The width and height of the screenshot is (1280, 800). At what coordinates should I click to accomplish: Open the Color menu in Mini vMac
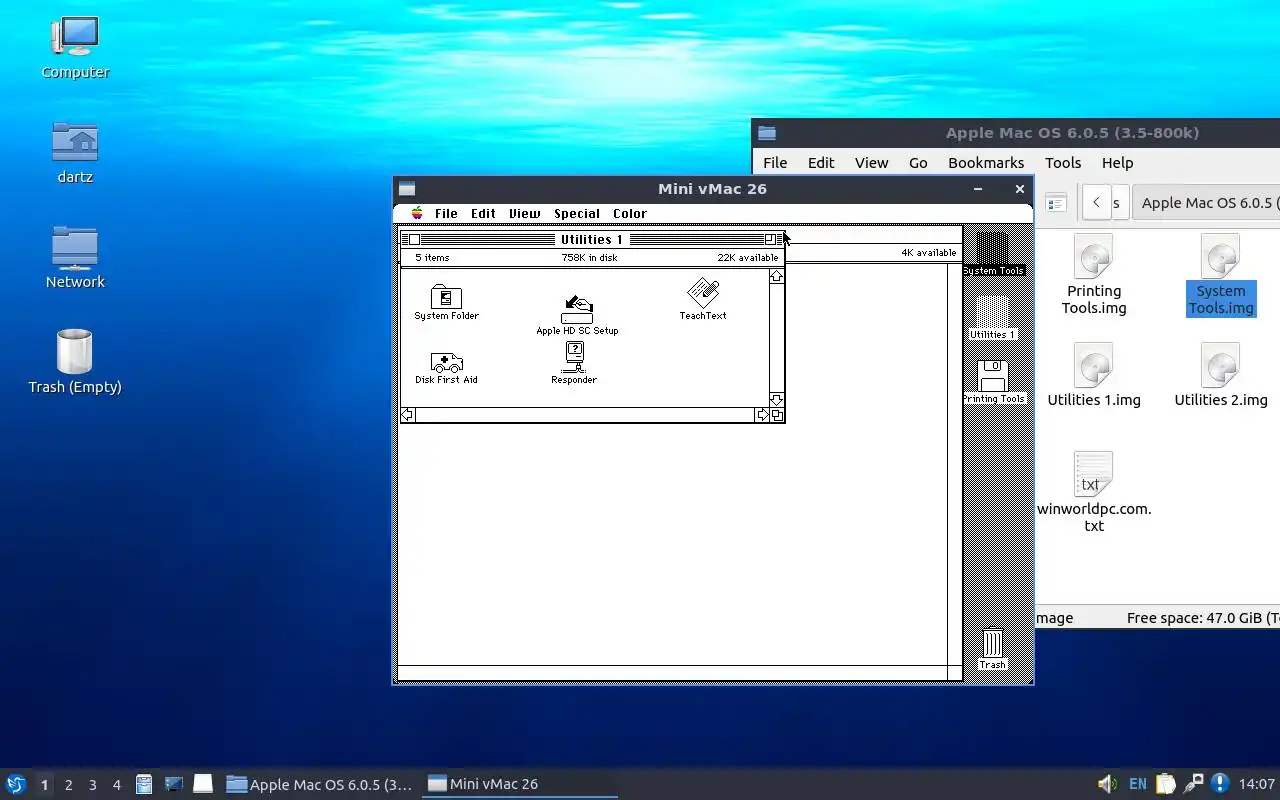coord(630,213)
